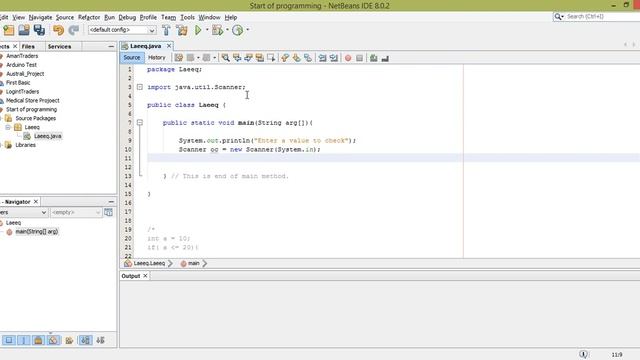The width and height of the screenshot is (640, 360).
Task: Click the Uncomment icon in editor toolbar
Action: point(385,58)
